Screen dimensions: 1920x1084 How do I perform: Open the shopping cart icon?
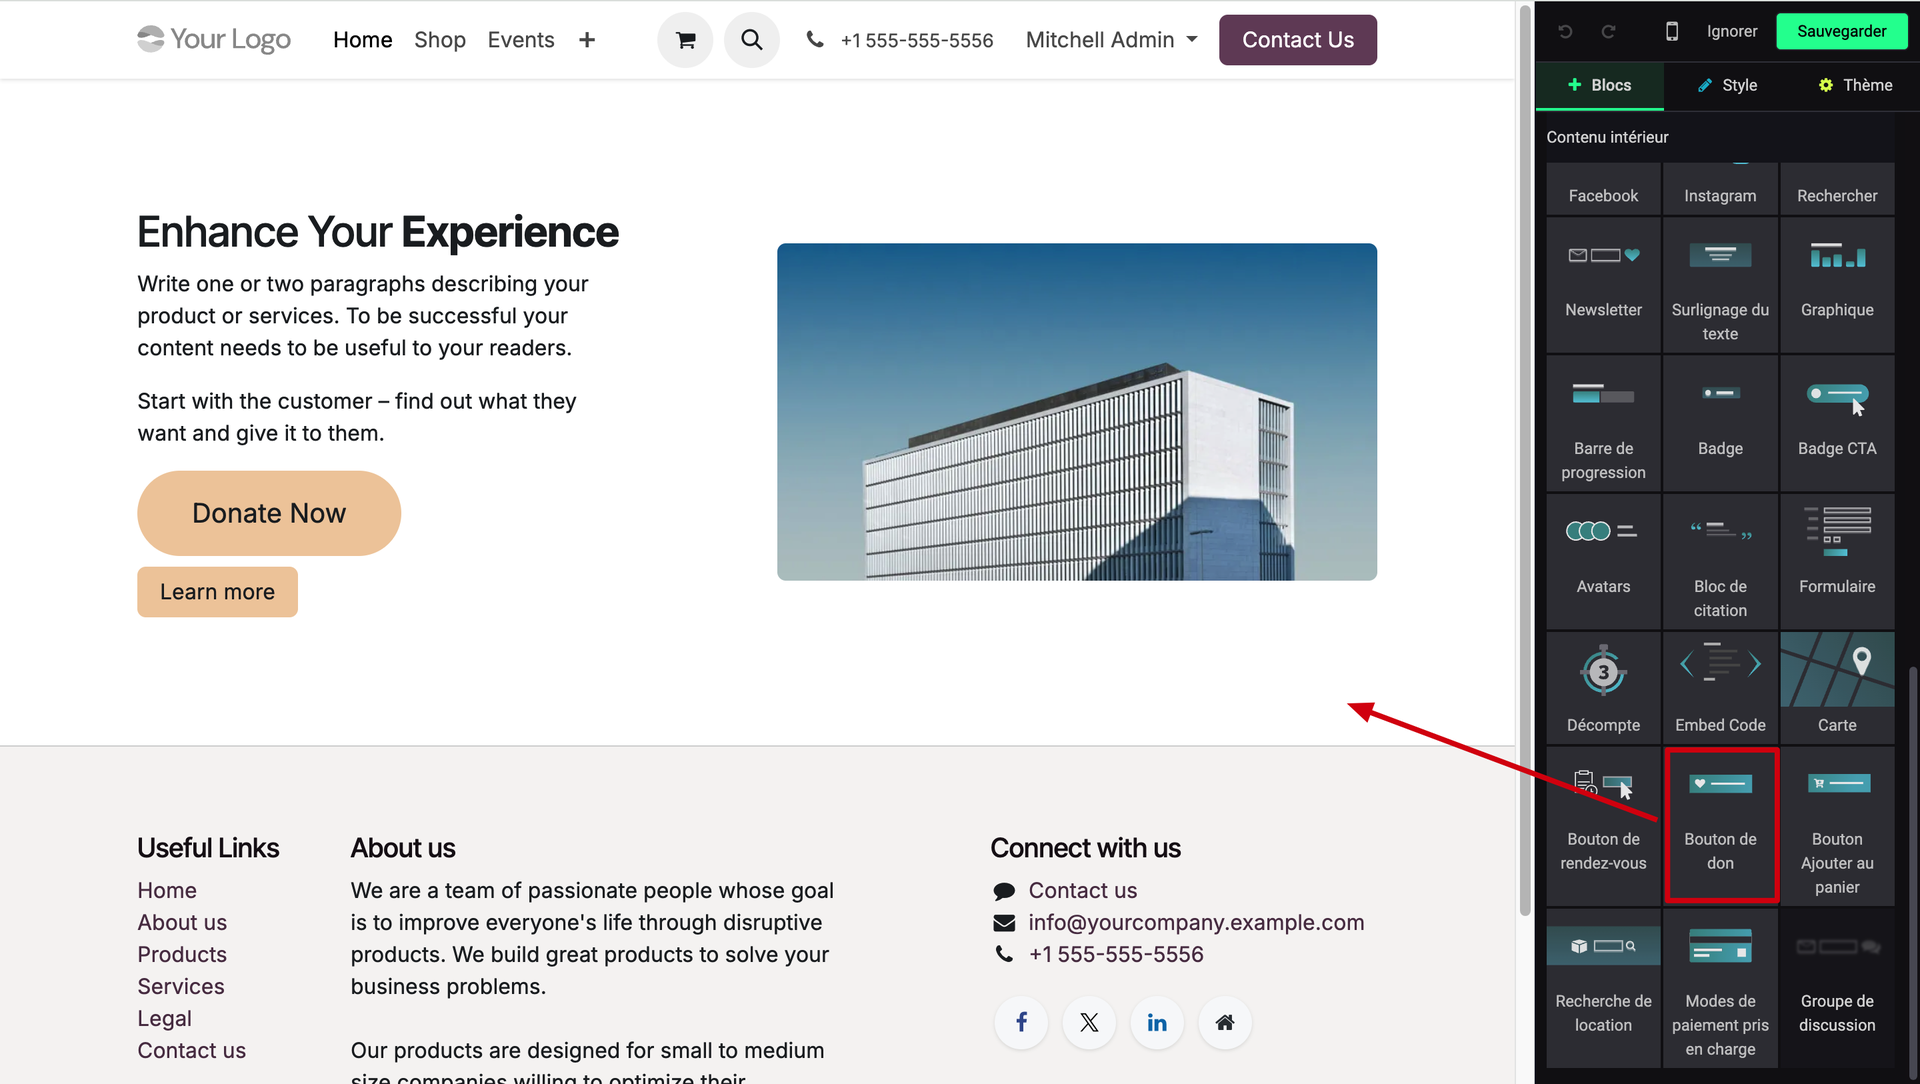point(685,40)
